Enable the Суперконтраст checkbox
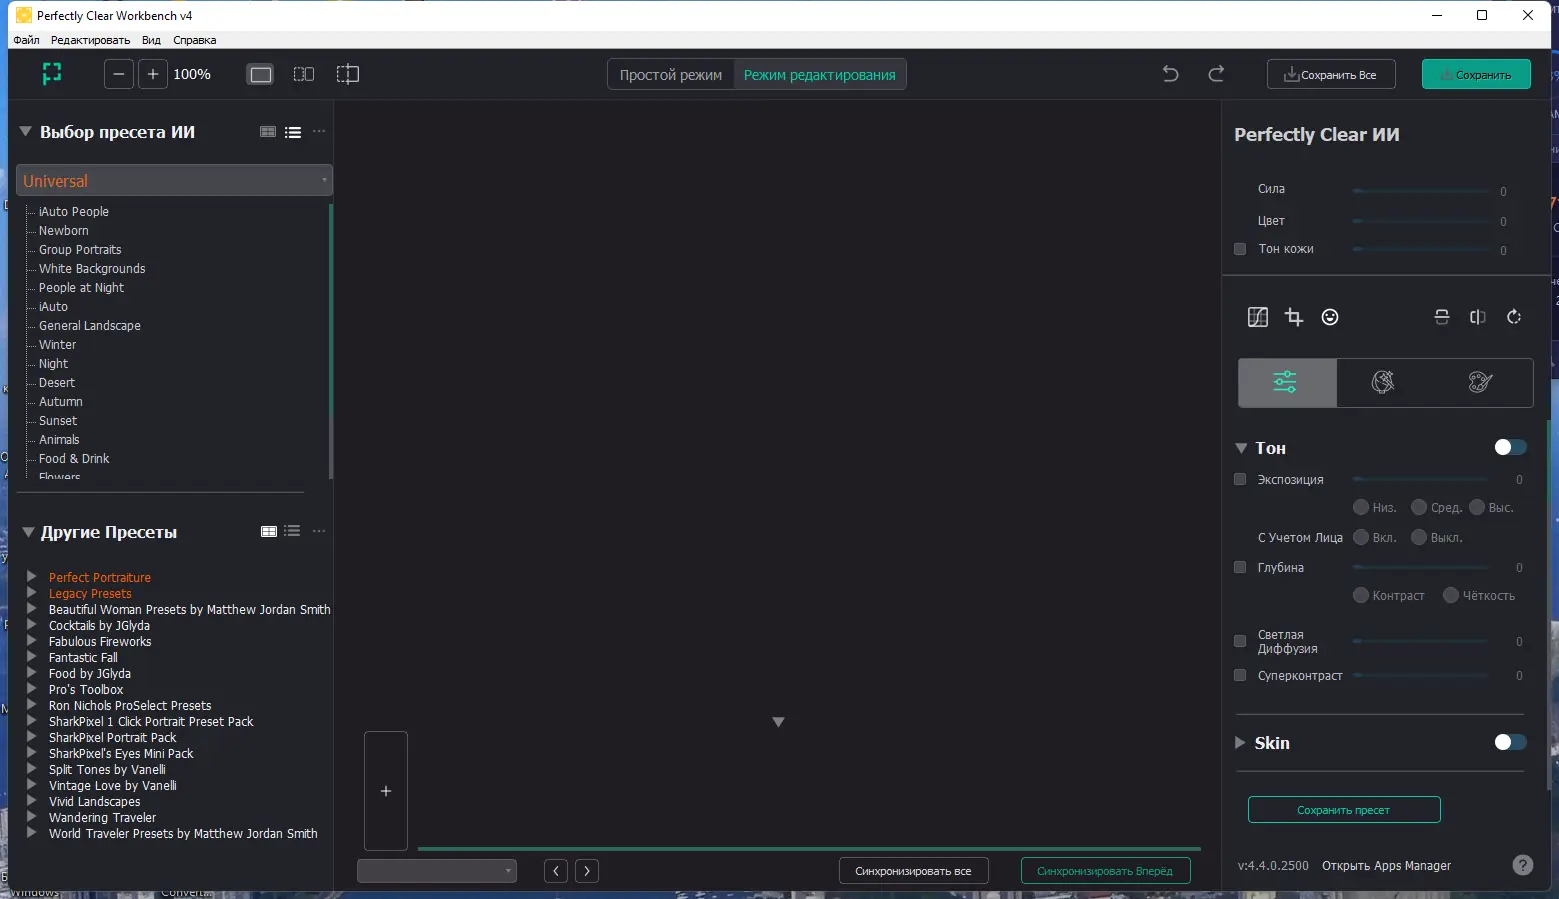1559x899 pixels. click(x=1240, y=675)
